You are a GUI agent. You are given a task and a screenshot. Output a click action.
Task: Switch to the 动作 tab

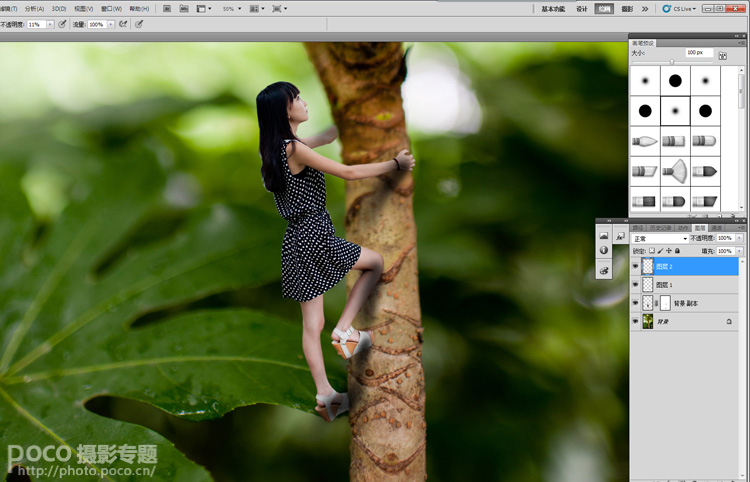[x=684, y=228]
